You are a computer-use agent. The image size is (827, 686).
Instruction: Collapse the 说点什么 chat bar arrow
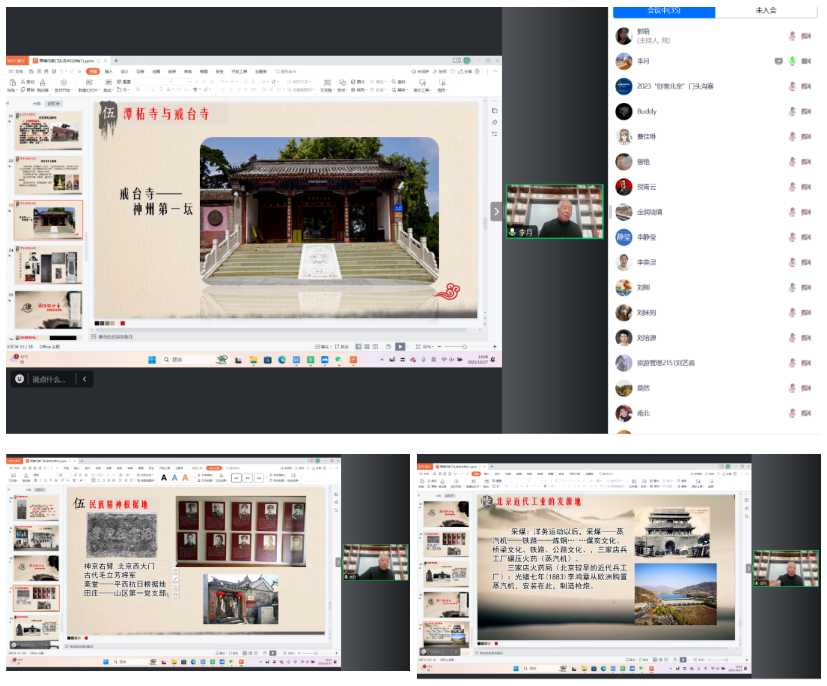click(x=85, y=379)
